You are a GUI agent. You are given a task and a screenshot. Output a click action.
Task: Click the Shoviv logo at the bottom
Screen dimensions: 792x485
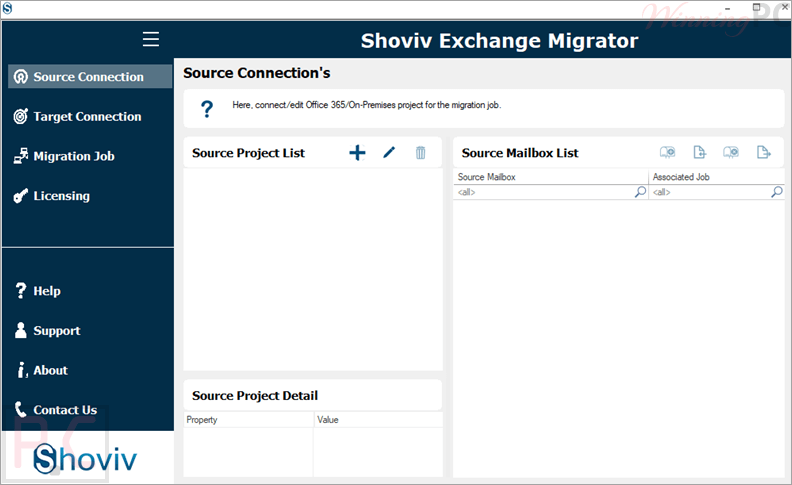pos(85,459)
